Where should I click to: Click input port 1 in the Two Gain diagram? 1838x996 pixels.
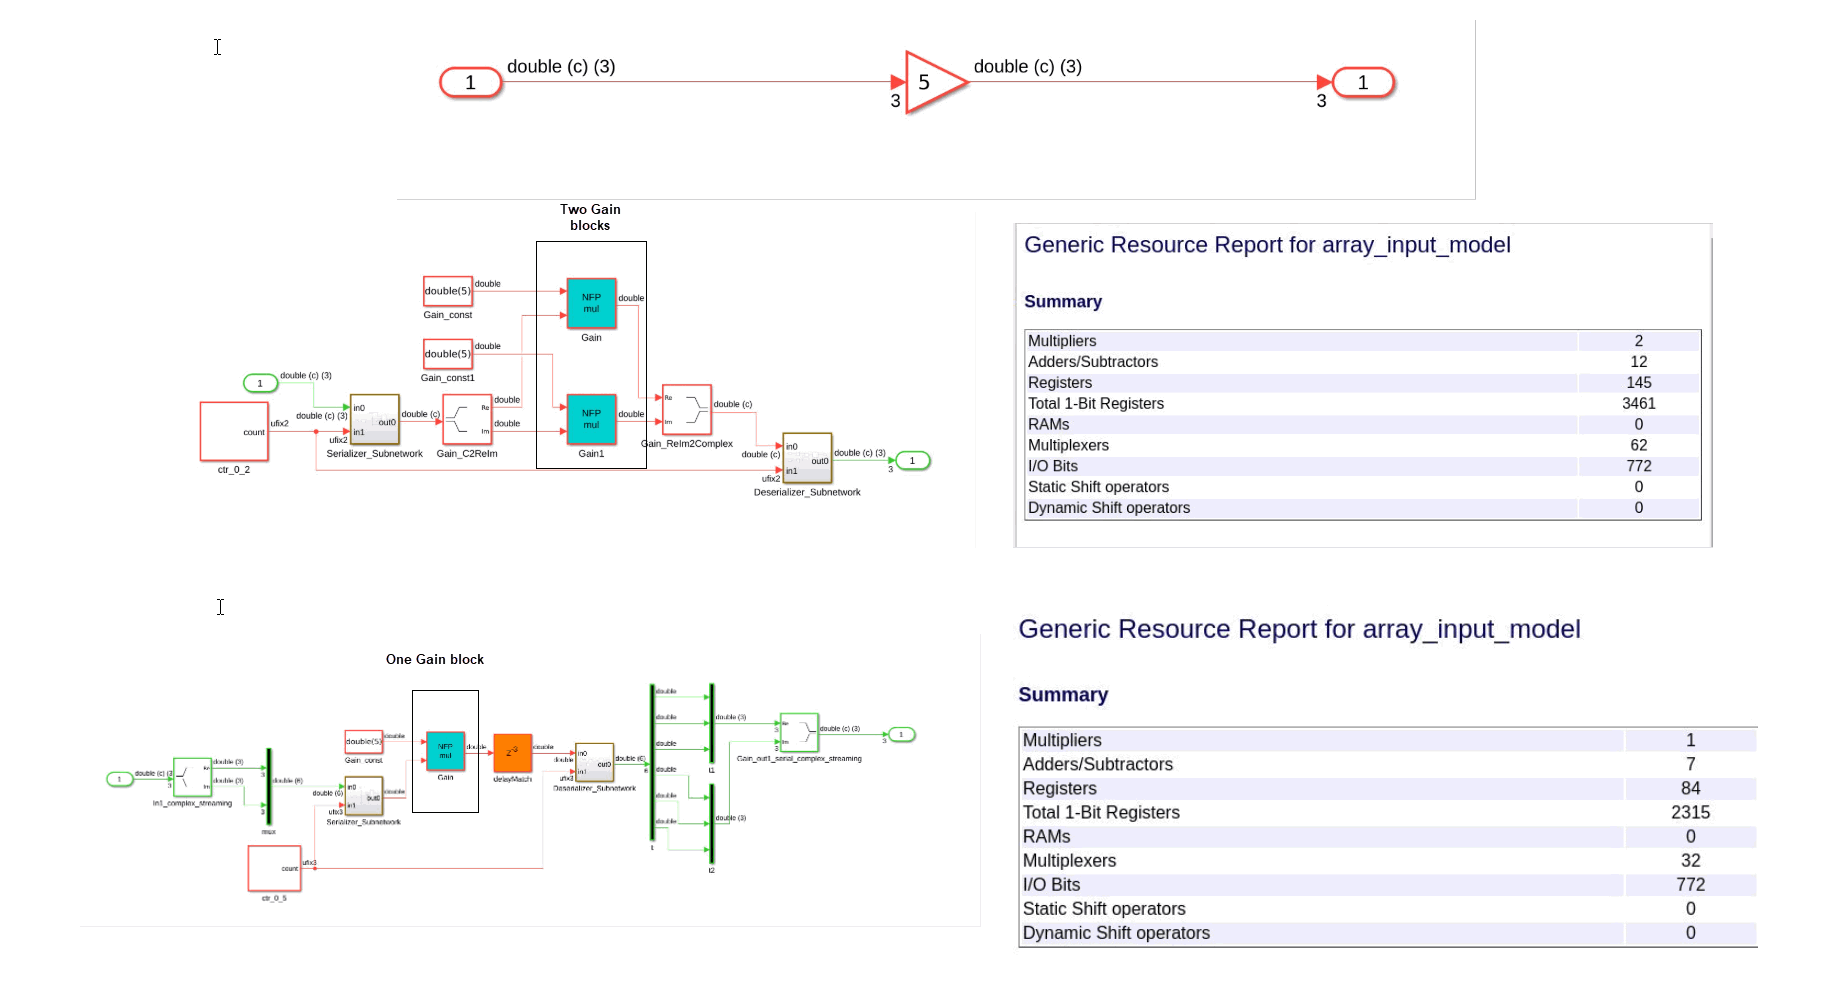261,383
